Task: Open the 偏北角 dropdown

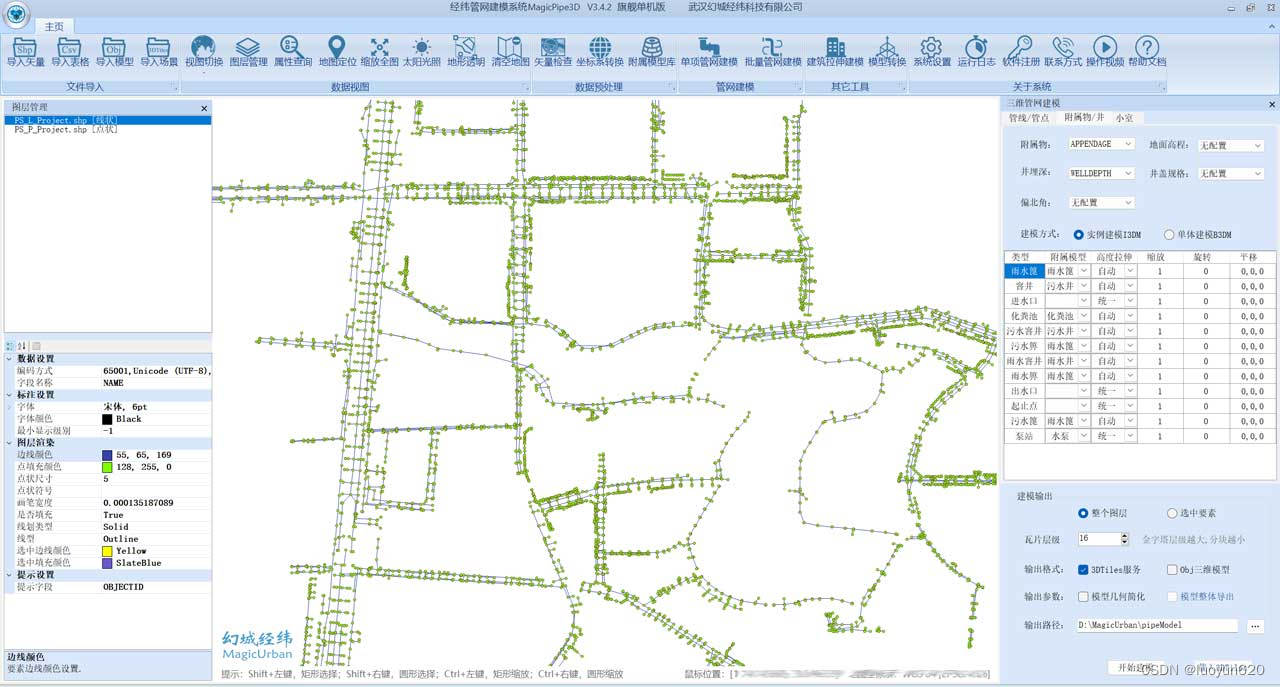Action: click(x=1101, y=202)
